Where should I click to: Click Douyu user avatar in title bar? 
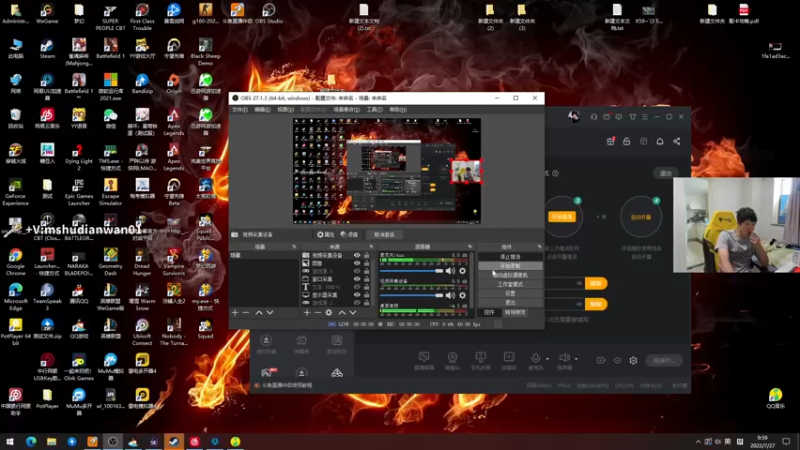tap(574, 117)
